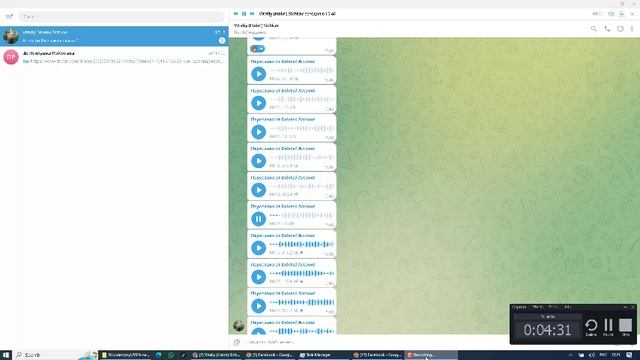
Task: Start a voice call with this contact
Action: (x=607, y=29)
